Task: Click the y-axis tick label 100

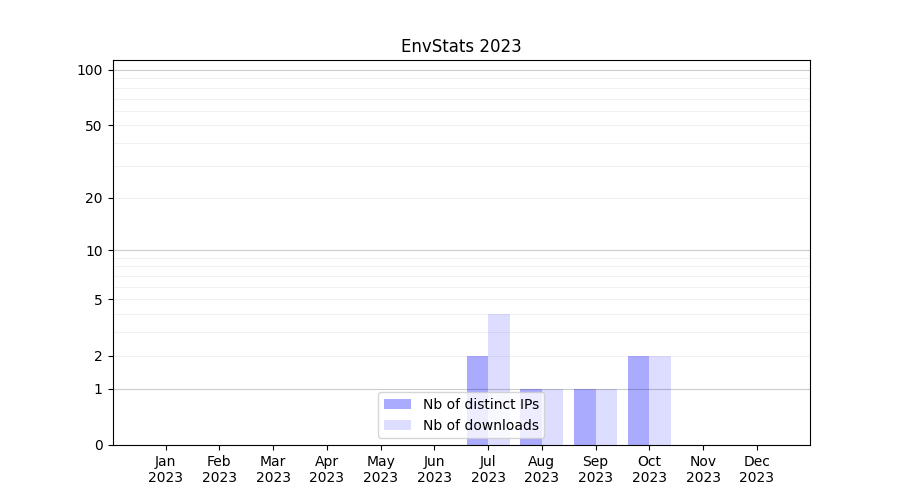Action: pyautogui.click(x=90, y=70)
